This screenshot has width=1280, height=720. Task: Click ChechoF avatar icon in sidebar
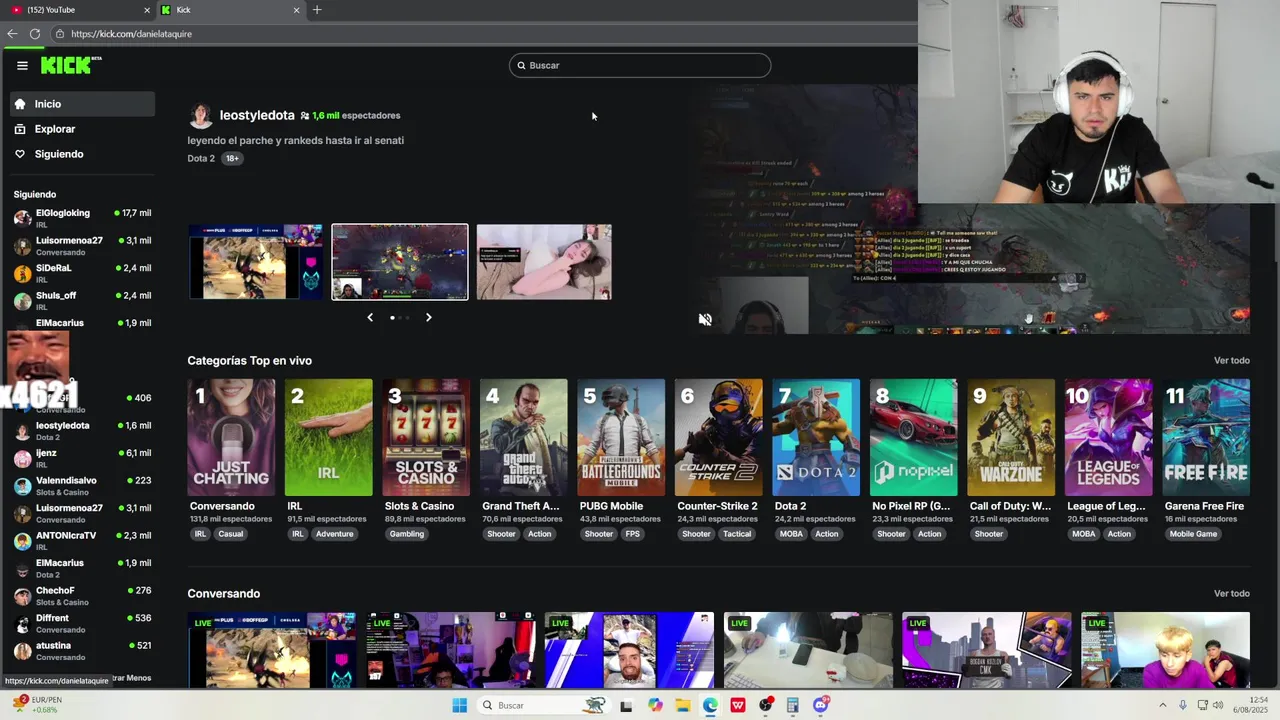point(22,595)
